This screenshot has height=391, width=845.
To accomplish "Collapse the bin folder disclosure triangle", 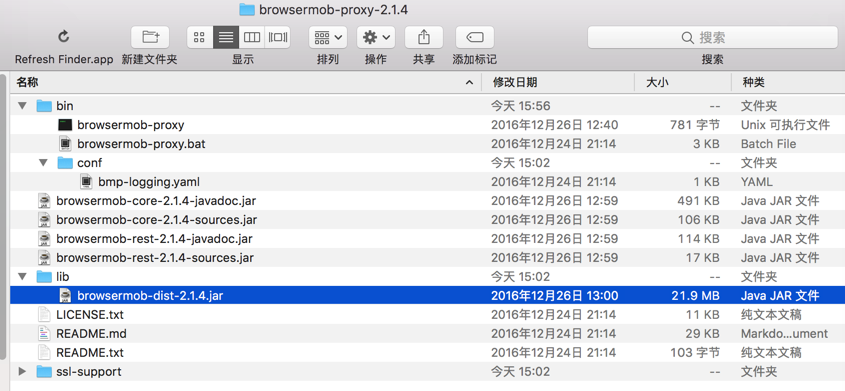I will (x=22, y=106).
